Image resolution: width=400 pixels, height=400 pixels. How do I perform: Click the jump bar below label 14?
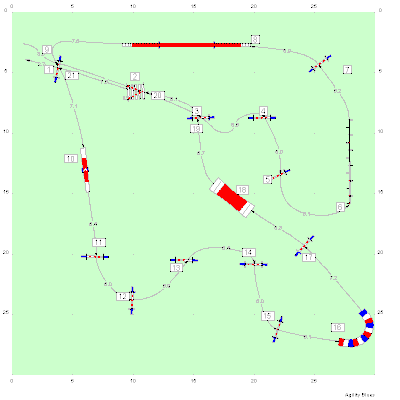pyautogui.click(x=254, y=264)
